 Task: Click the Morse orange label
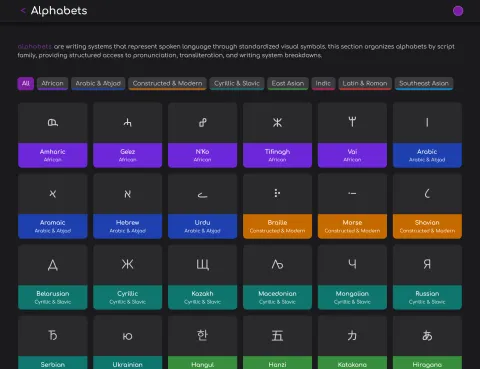[352, 226]
